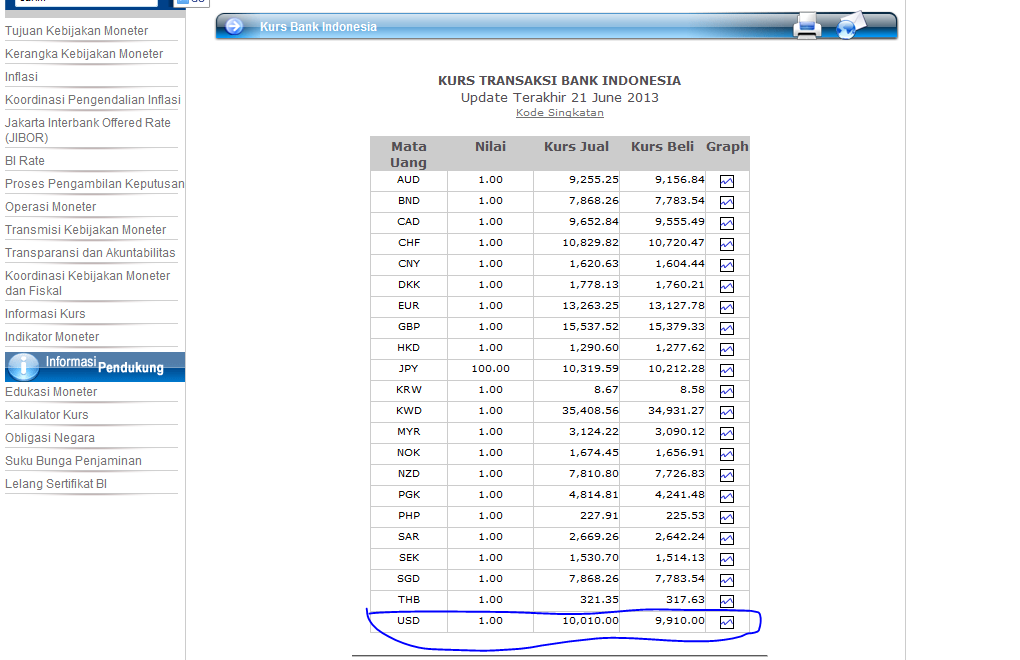
Task: Open Koordinasi Kebijakan Moneter dan Fiskal
Action: [88, 283]
